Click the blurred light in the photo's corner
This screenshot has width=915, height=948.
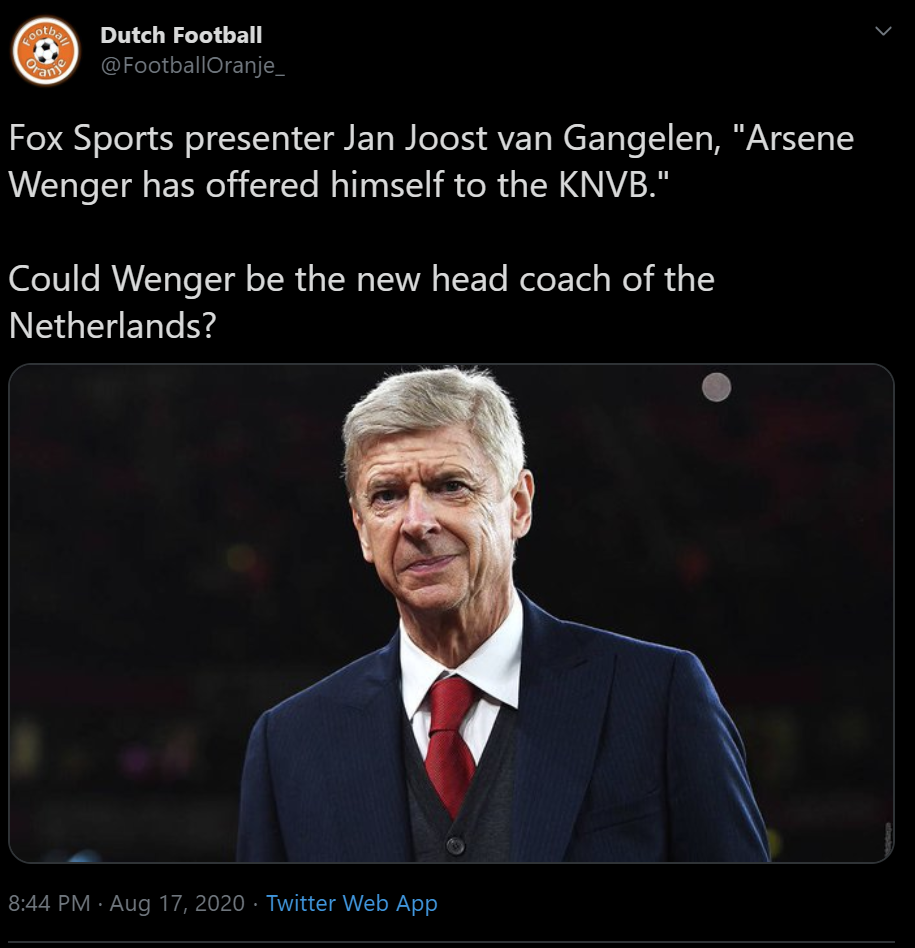point(717,387)
